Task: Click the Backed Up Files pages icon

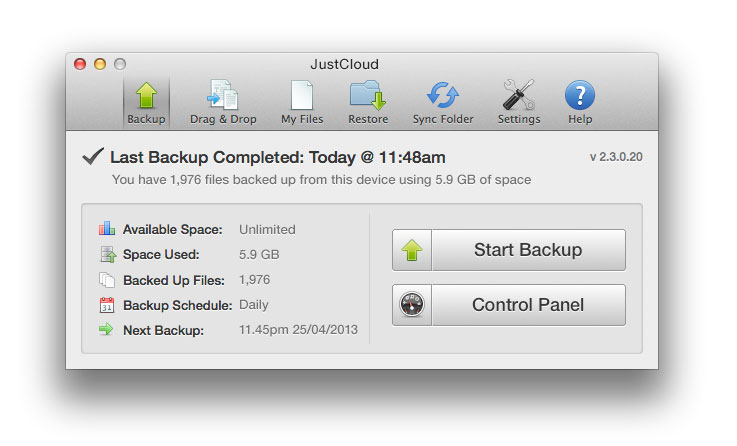Action: 107,280
